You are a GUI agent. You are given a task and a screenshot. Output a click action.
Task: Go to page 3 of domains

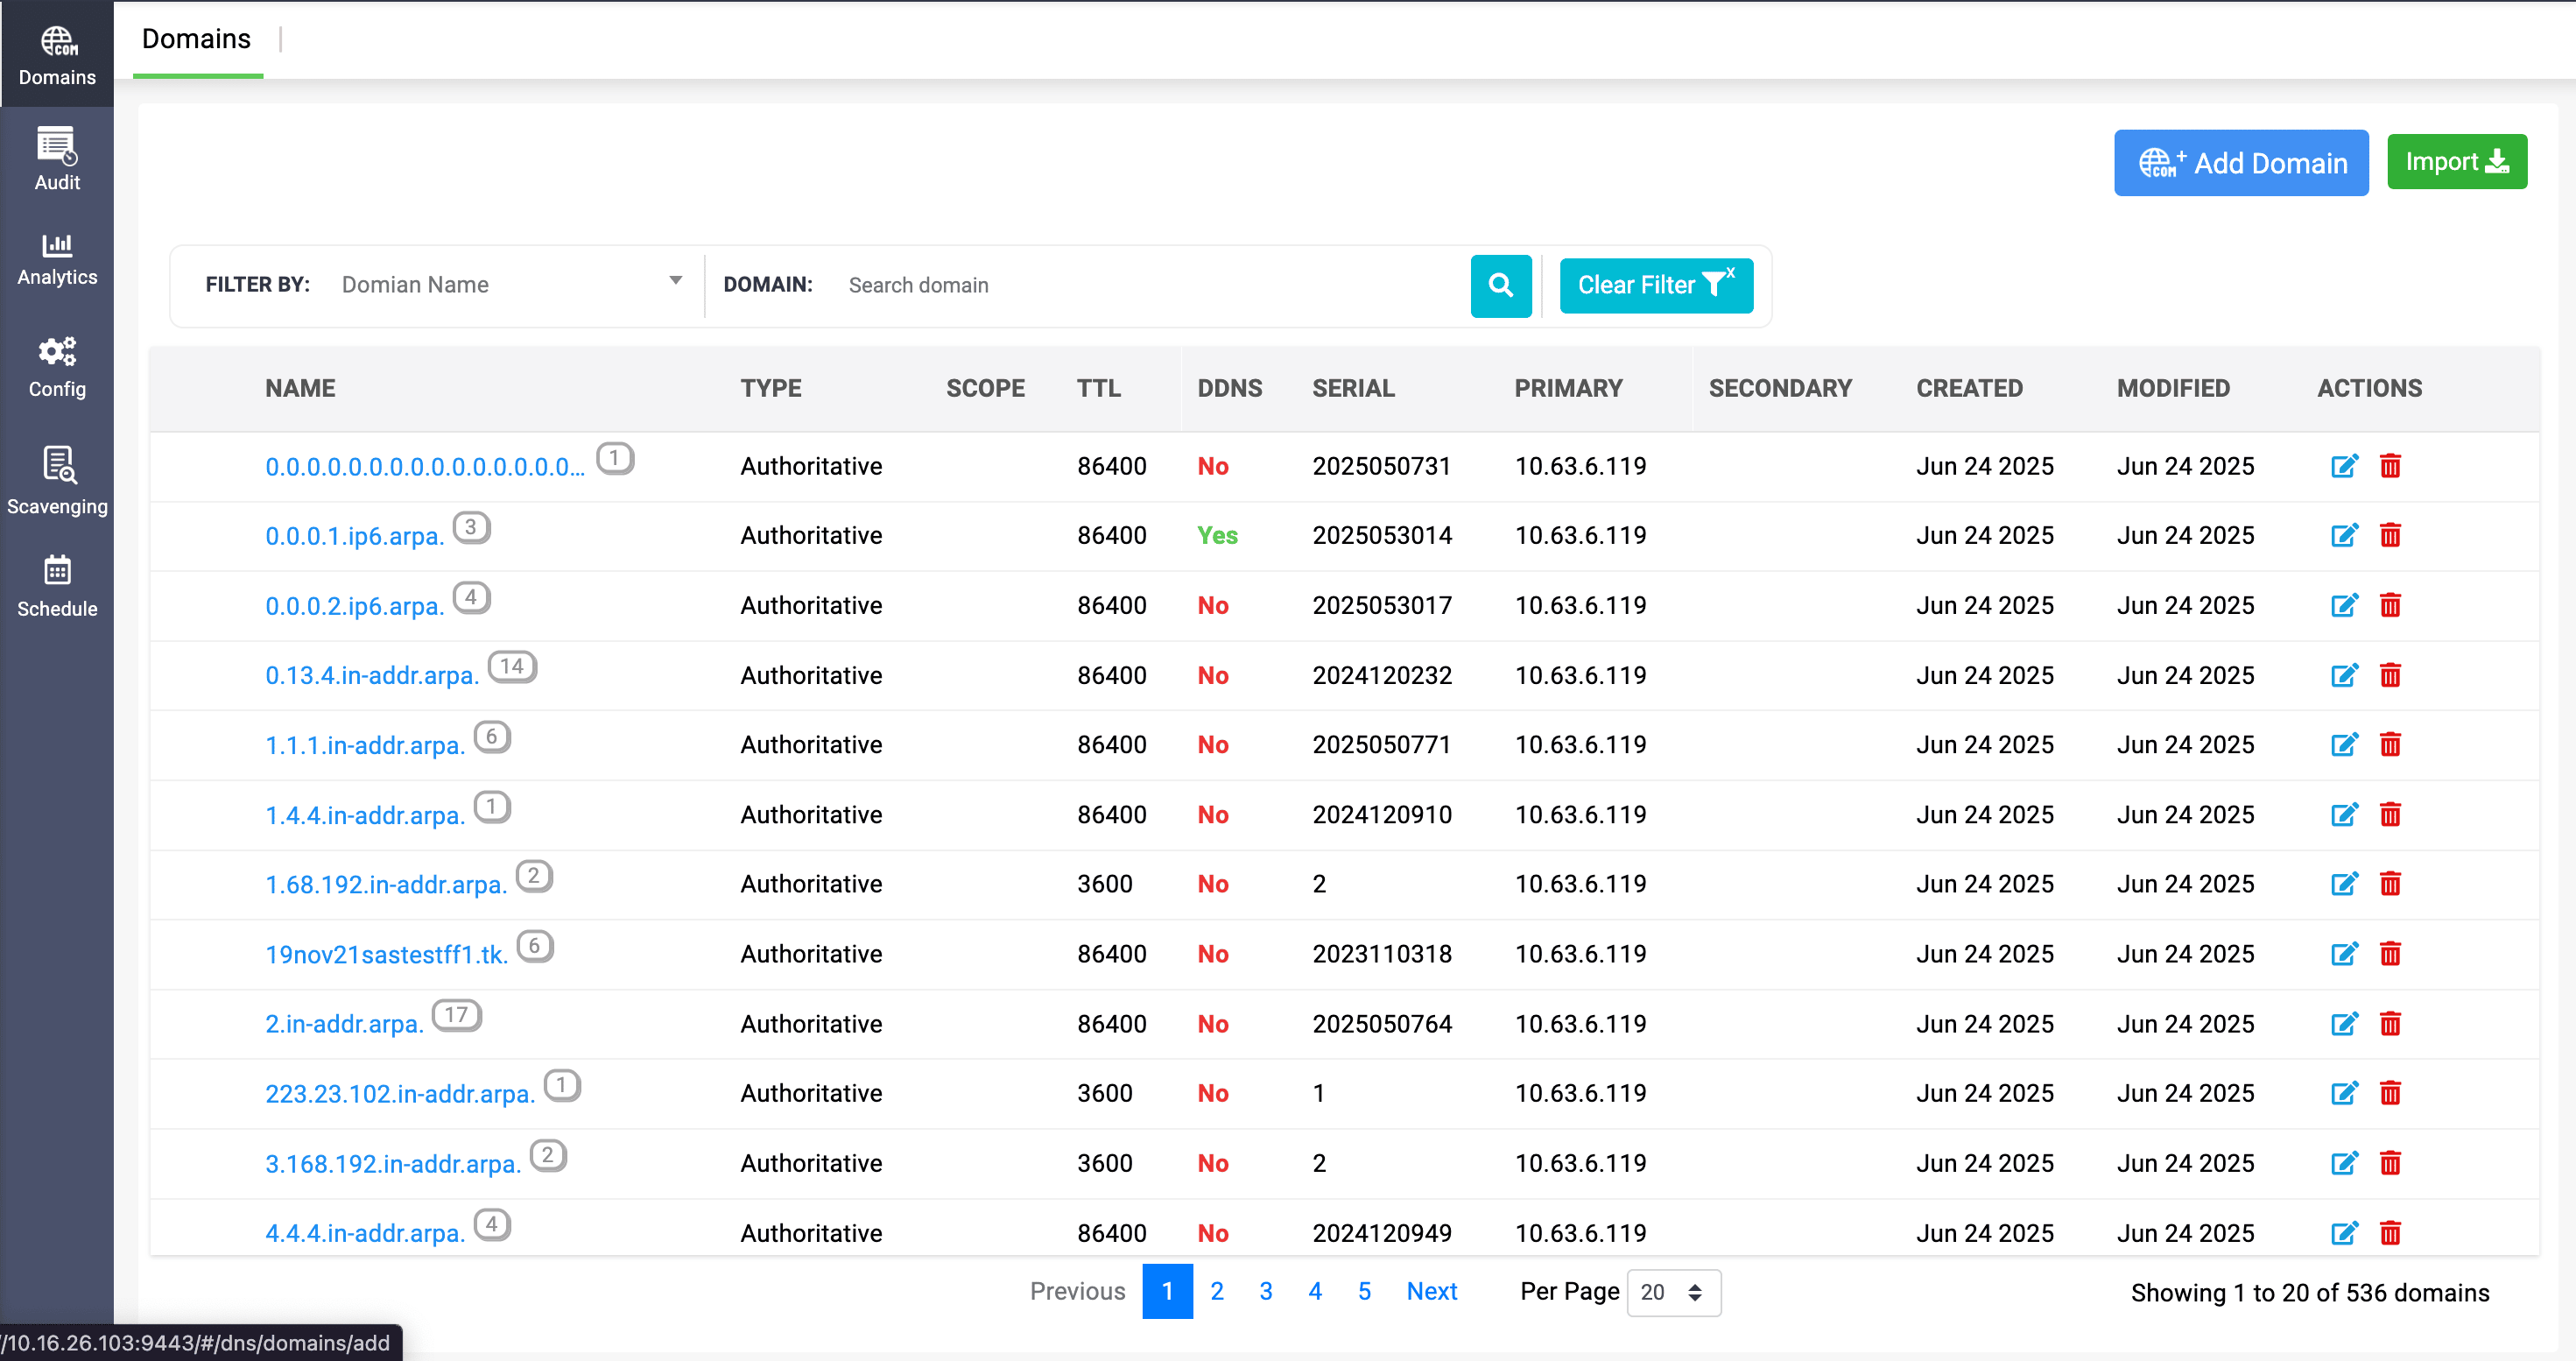1265,1291
